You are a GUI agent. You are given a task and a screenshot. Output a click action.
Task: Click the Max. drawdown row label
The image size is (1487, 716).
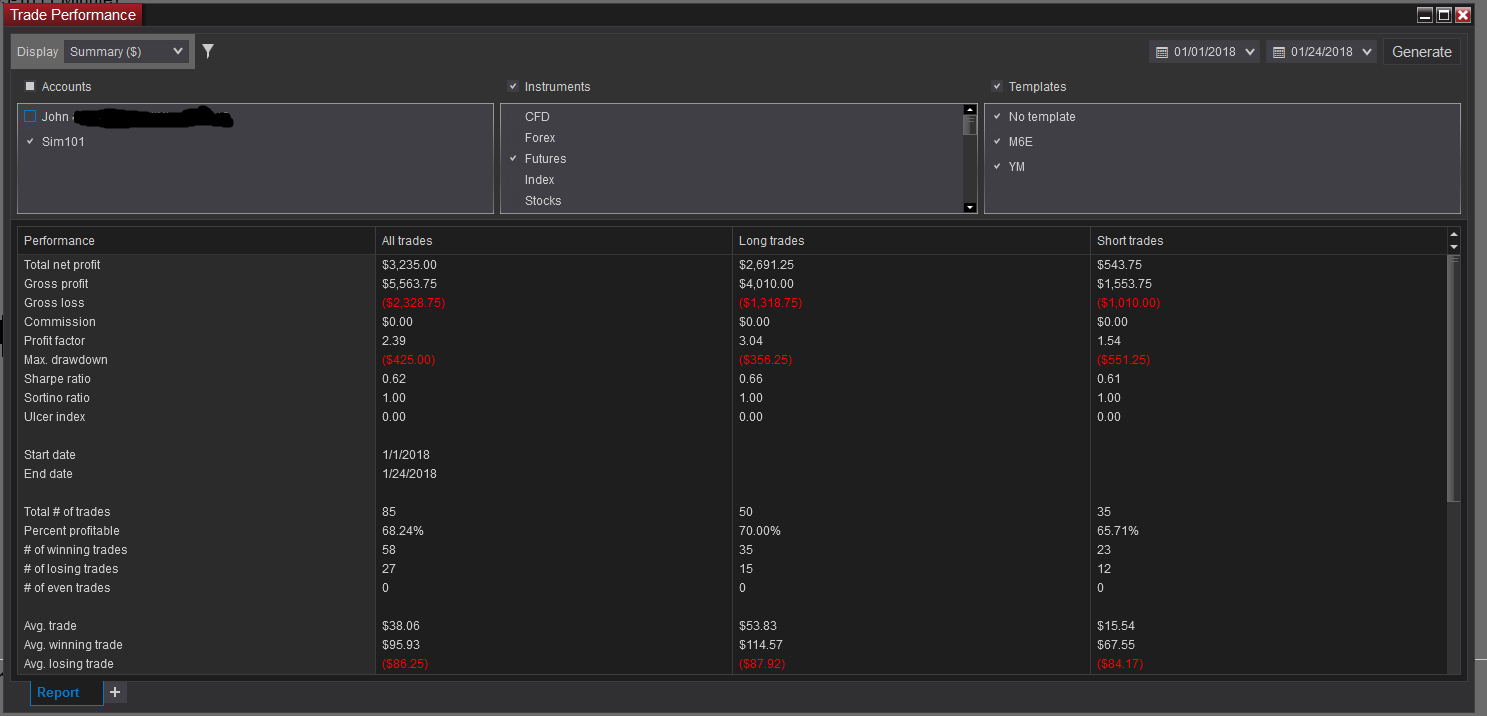(x=66, y=360)
